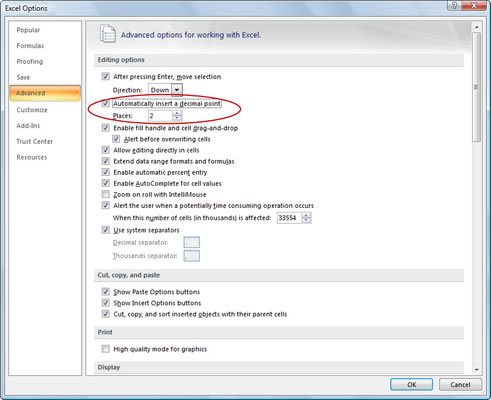
Task: Click the Help question mark button
Action: 455,5
